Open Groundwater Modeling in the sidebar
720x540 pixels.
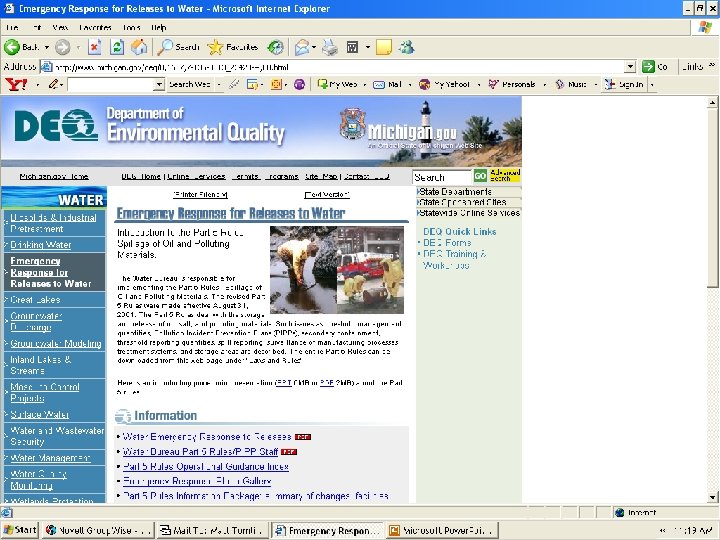56,343
